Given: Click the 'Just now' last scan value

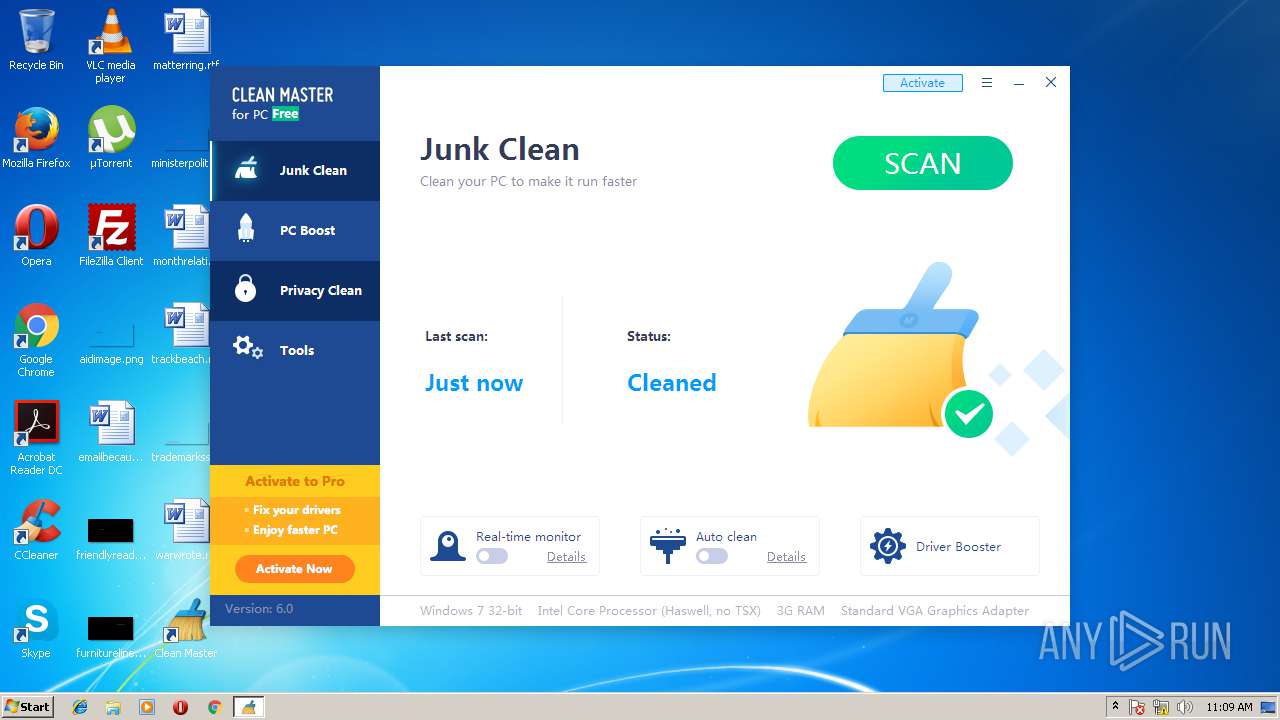Looking at the screenshot, I should tap(474, 383).
